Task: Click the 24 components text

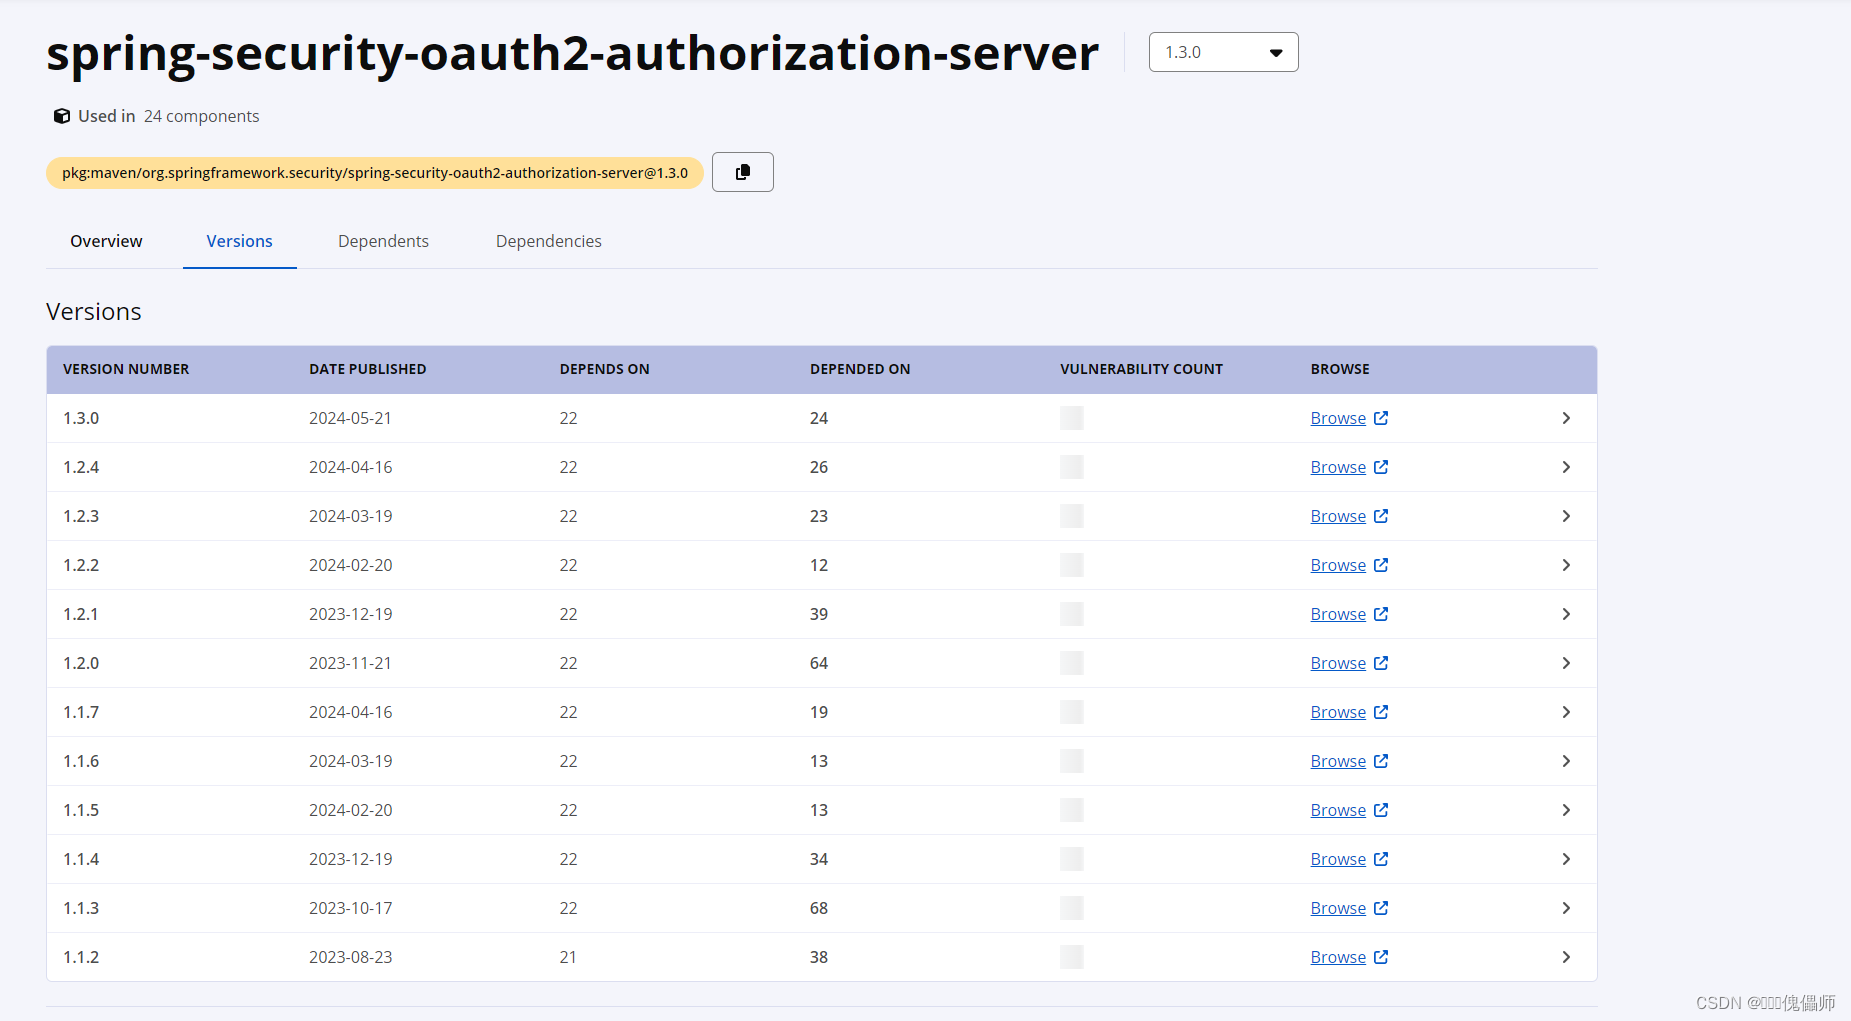Action: [x=201, y=116]
